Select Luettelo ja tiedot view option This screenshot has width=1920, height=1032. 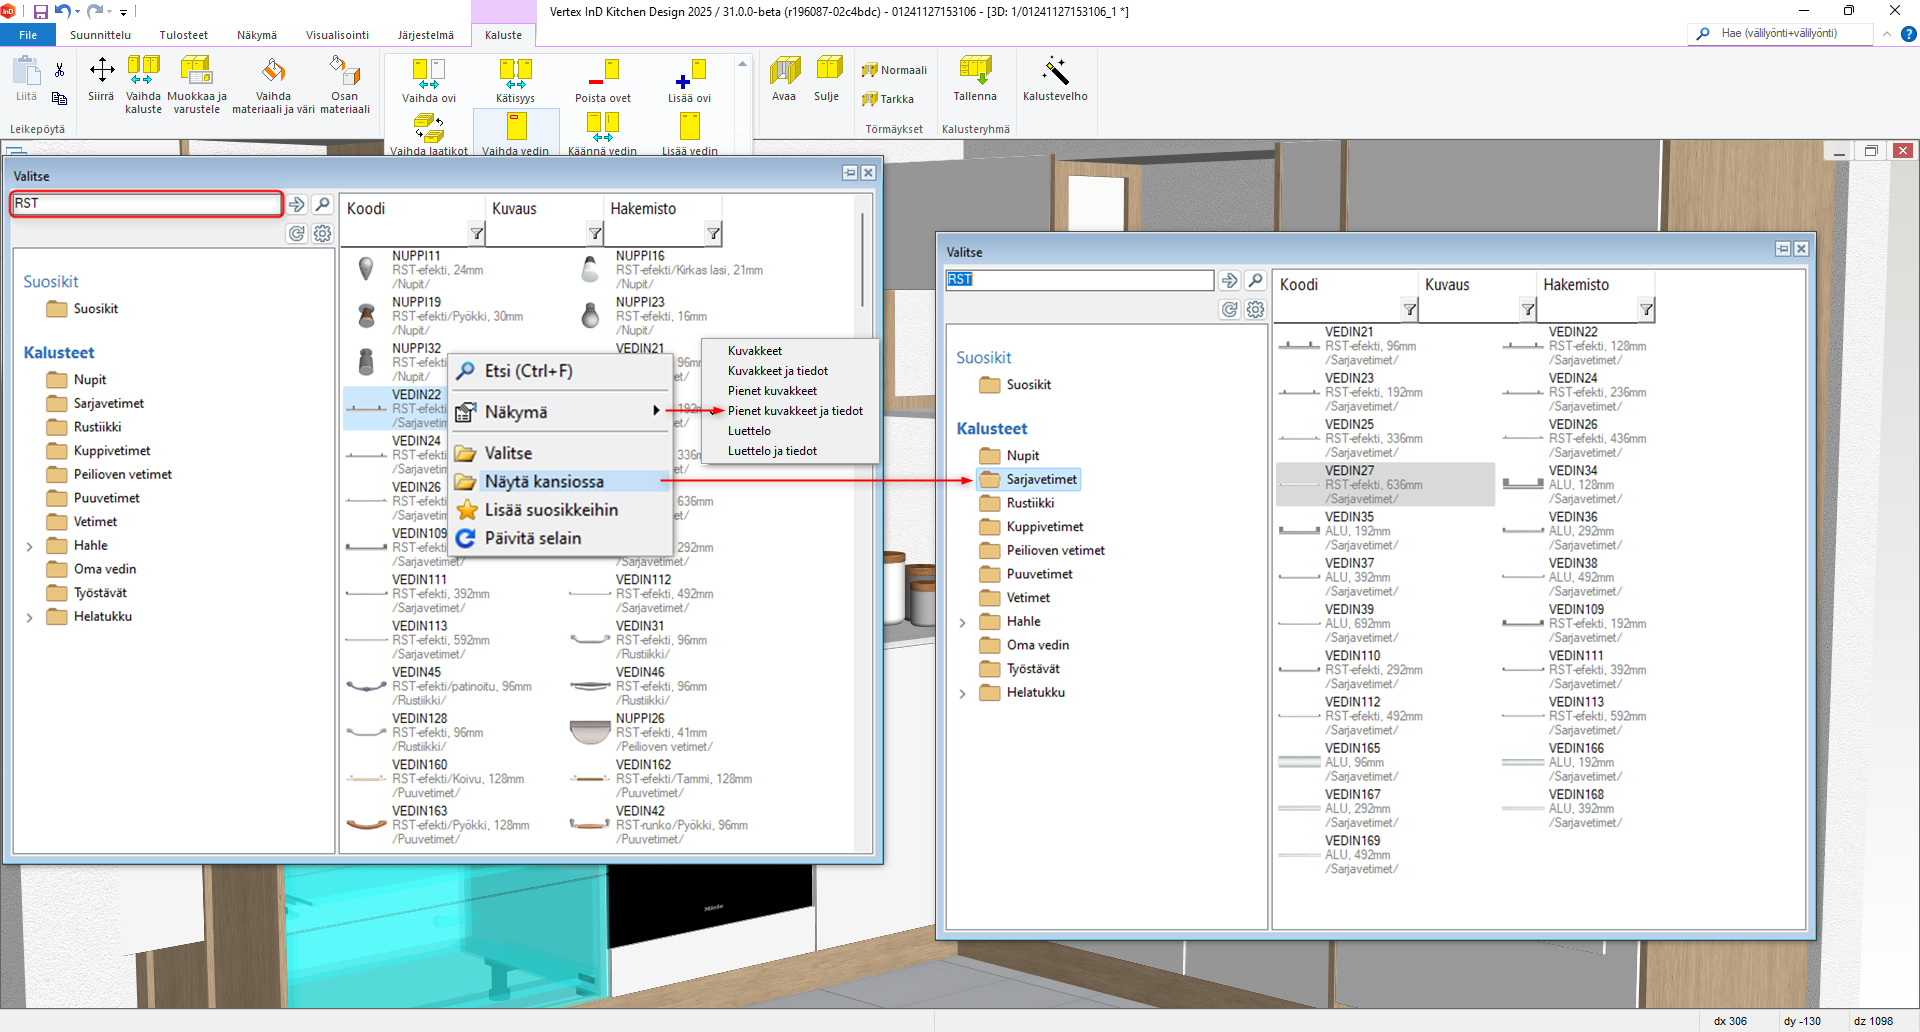[x=772, y=451]
